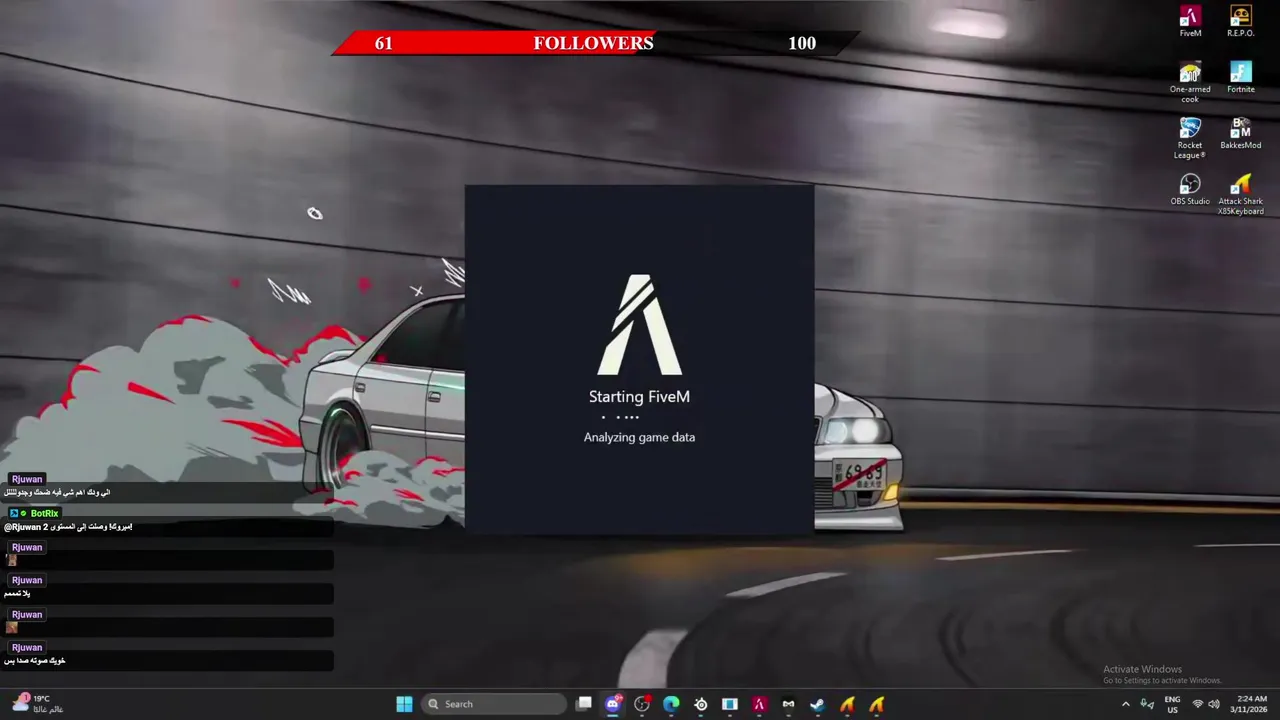
Task: Click the 'Analyzing game data' status text
Action: point(639,437)
